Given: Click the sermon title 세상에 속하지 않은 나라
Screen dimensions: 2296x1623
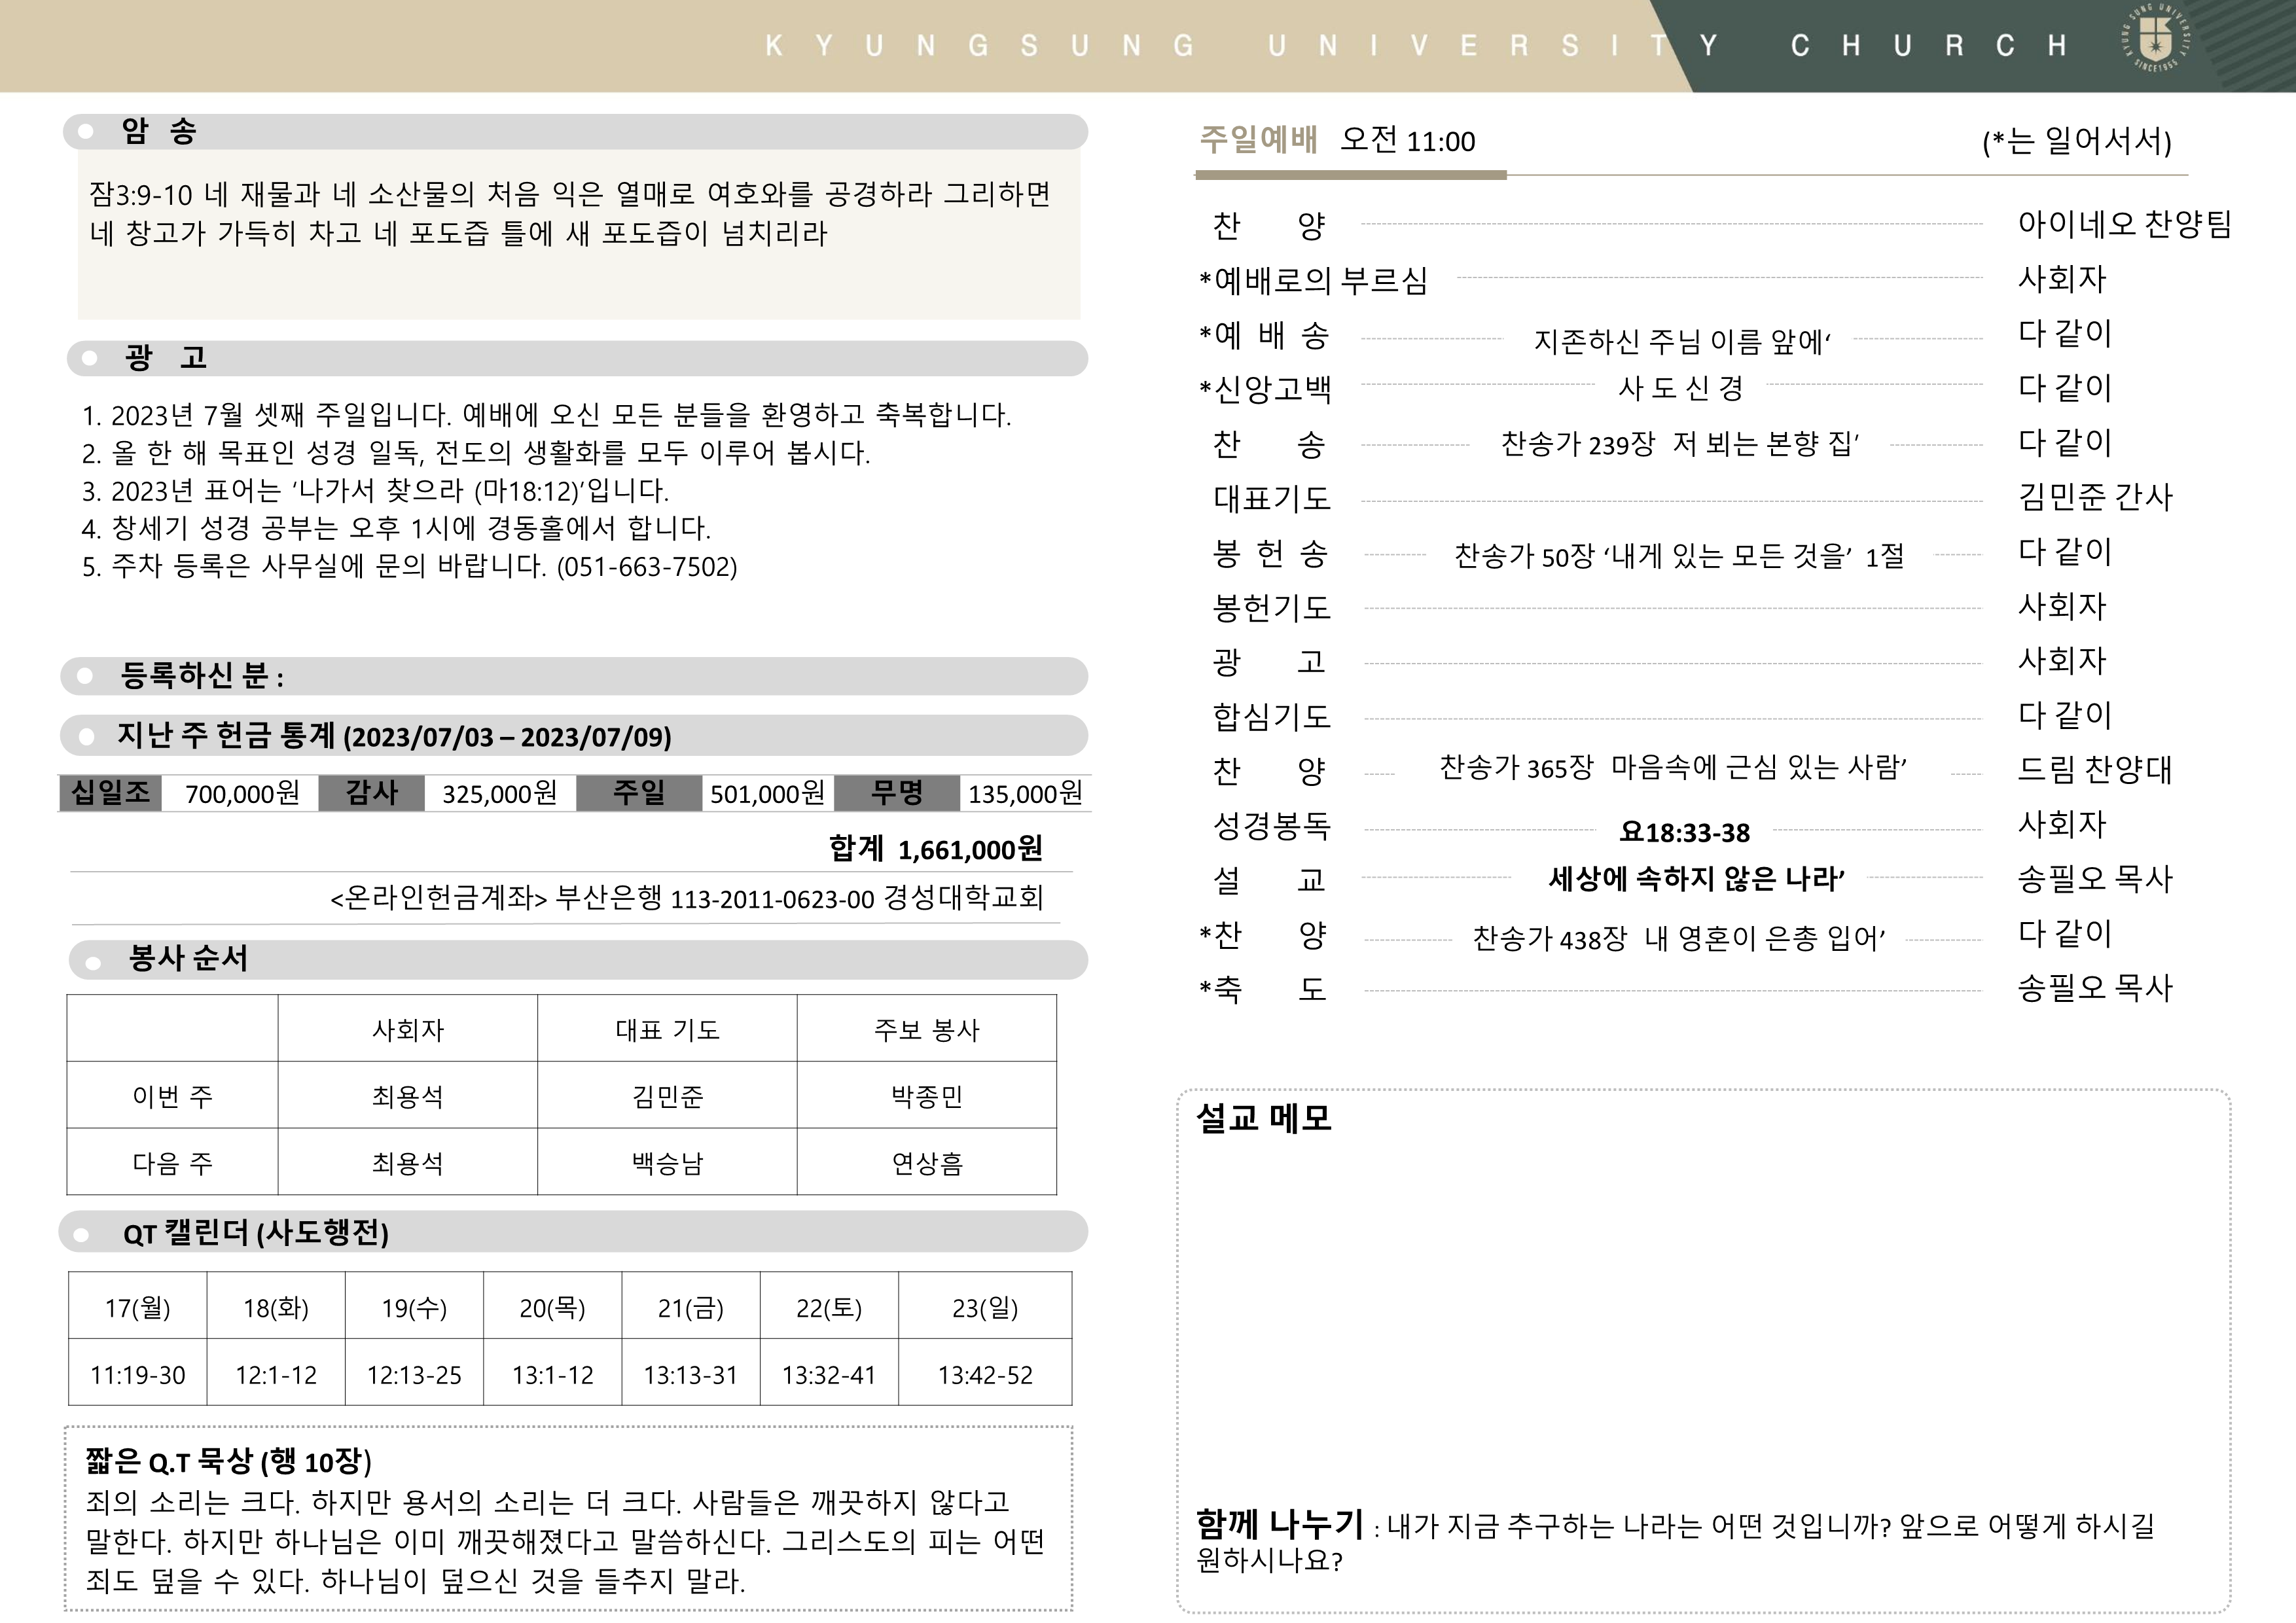Looking at the screenshot, I should [1696, 878].
